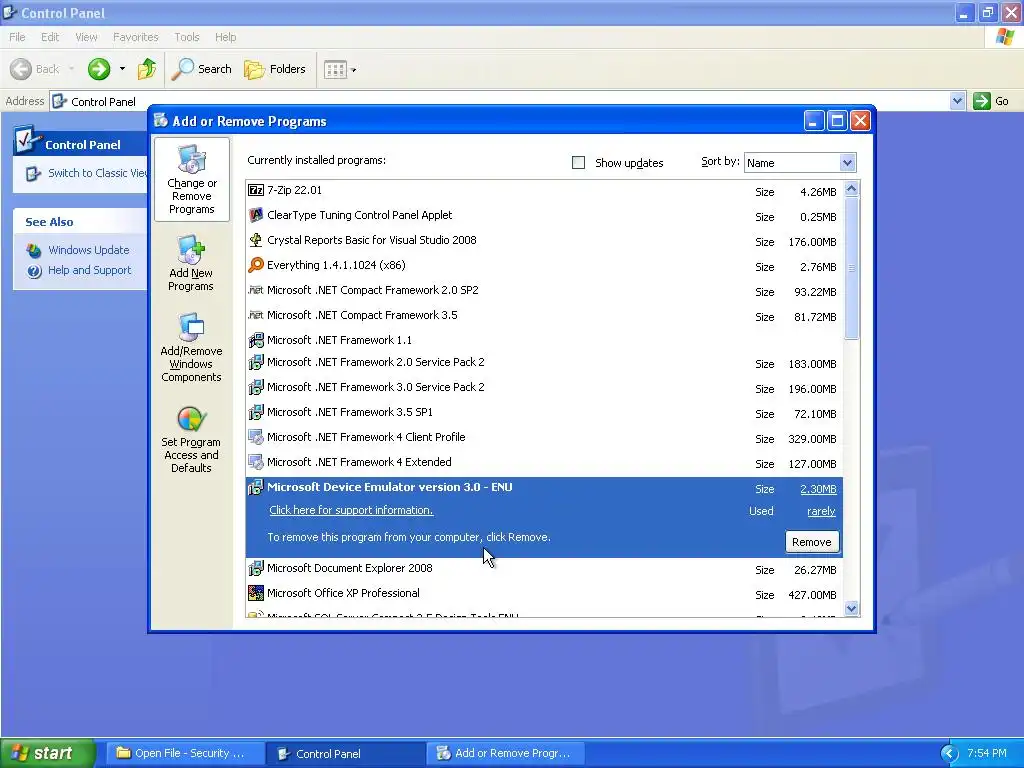Viewport: 1024px width, 768px height.
Task: Click the .NET Framework 1.1 icon
Action: tap(256, 340)
